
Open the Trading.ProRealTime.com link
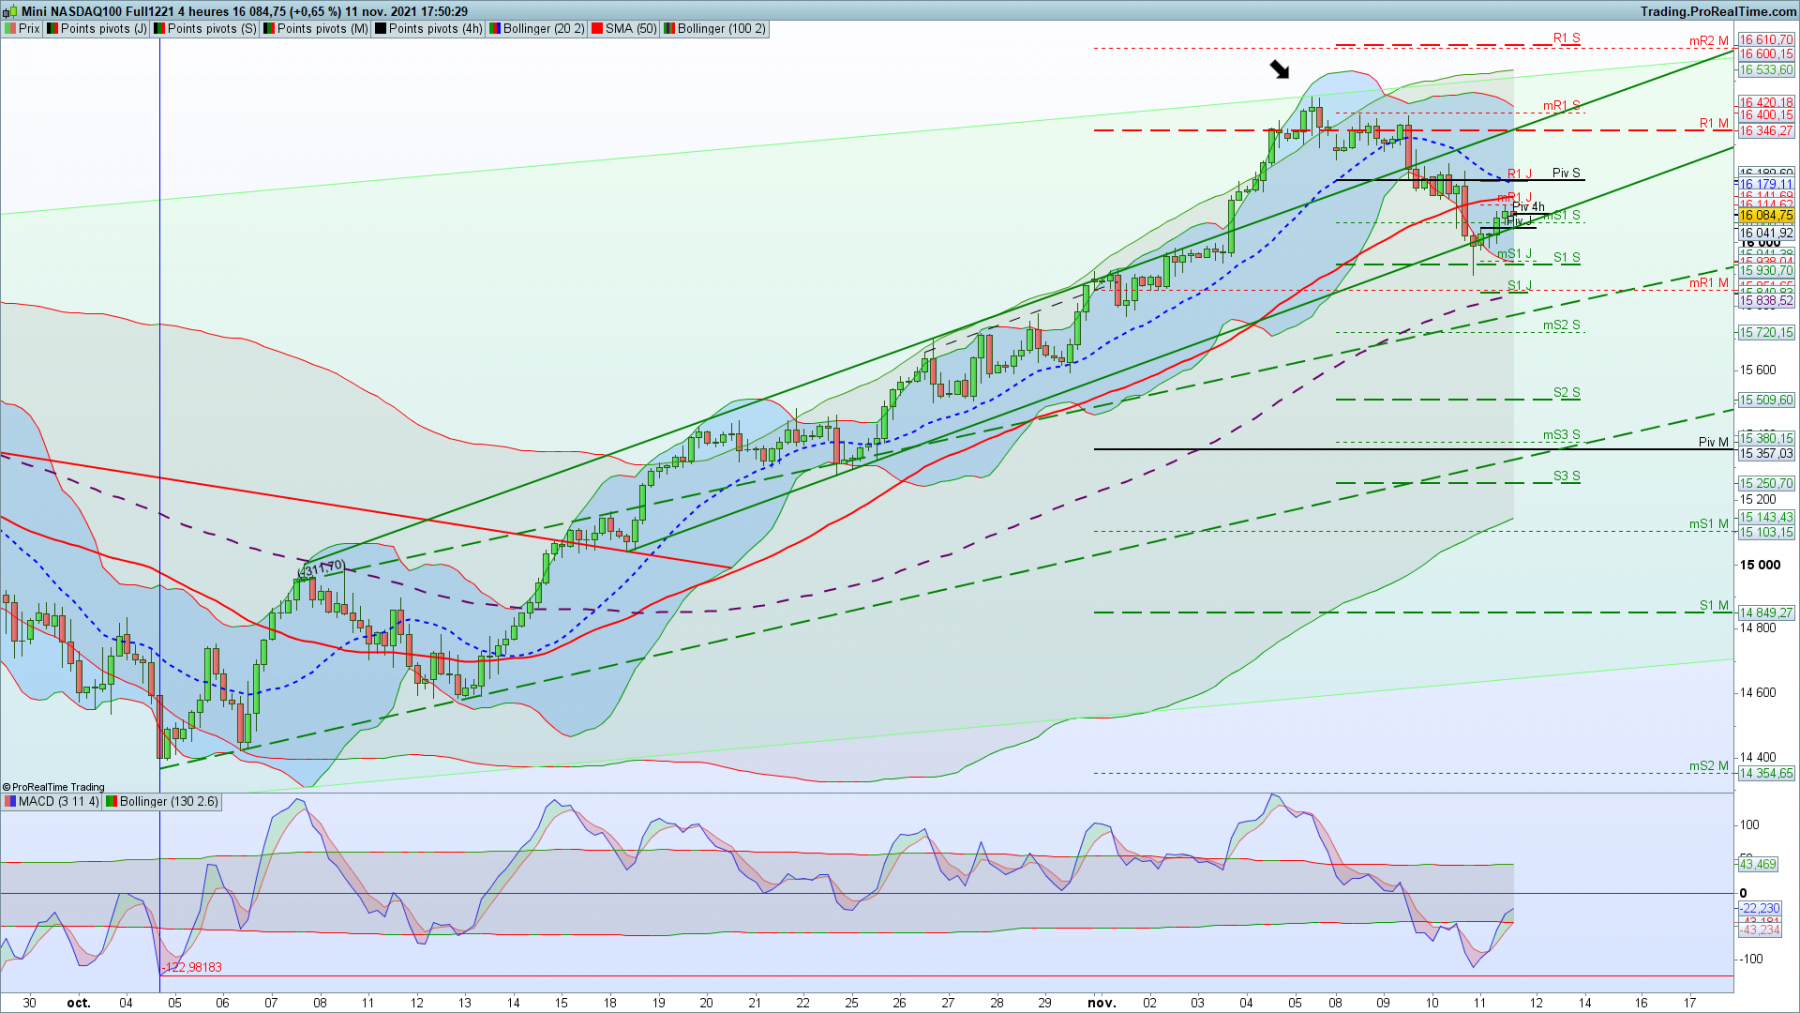click(x=1718, y=12)
